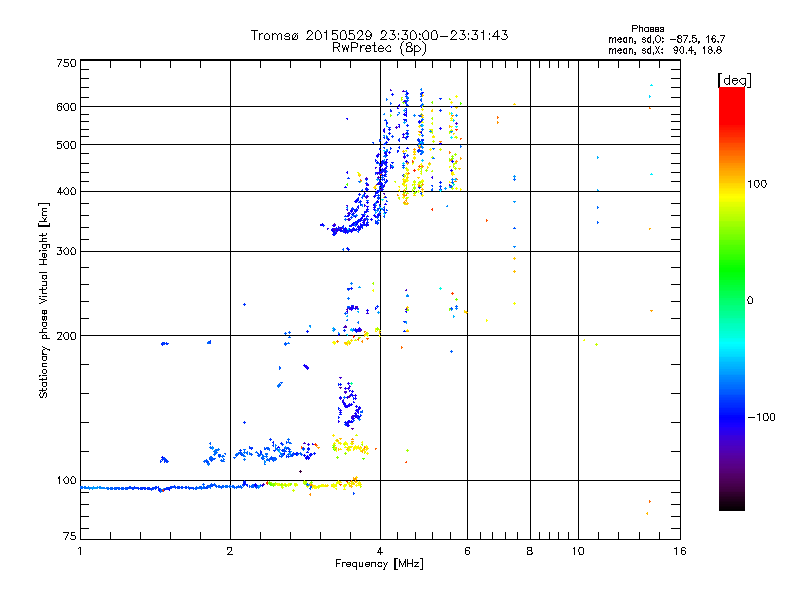800x600 pixels.
Task: Click the purple point cluster near 150 km
Action: tap(349, 402)
